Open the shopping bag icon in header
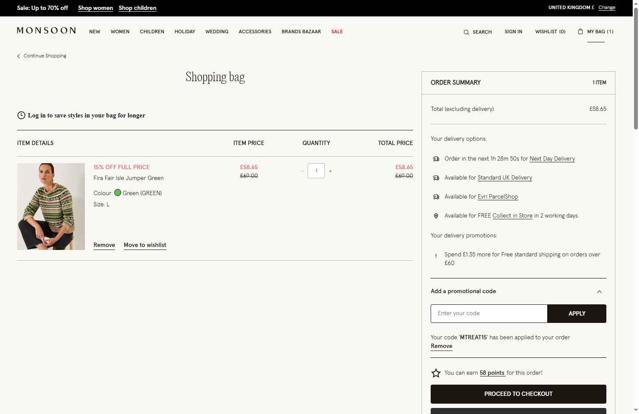Viewport: 639px width, 414px height. [580, 31]
